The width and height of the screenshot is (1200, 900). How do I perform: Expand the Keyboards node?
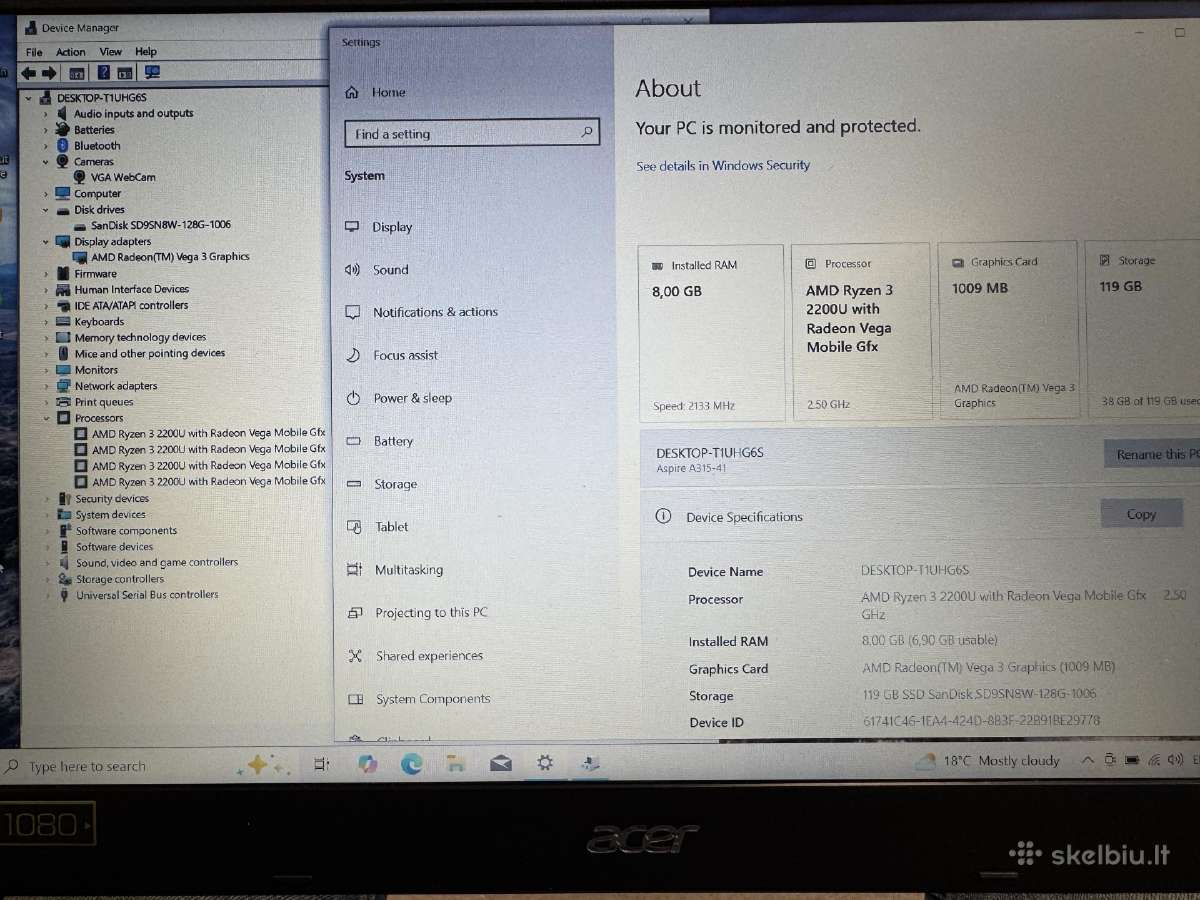point(46,322)
